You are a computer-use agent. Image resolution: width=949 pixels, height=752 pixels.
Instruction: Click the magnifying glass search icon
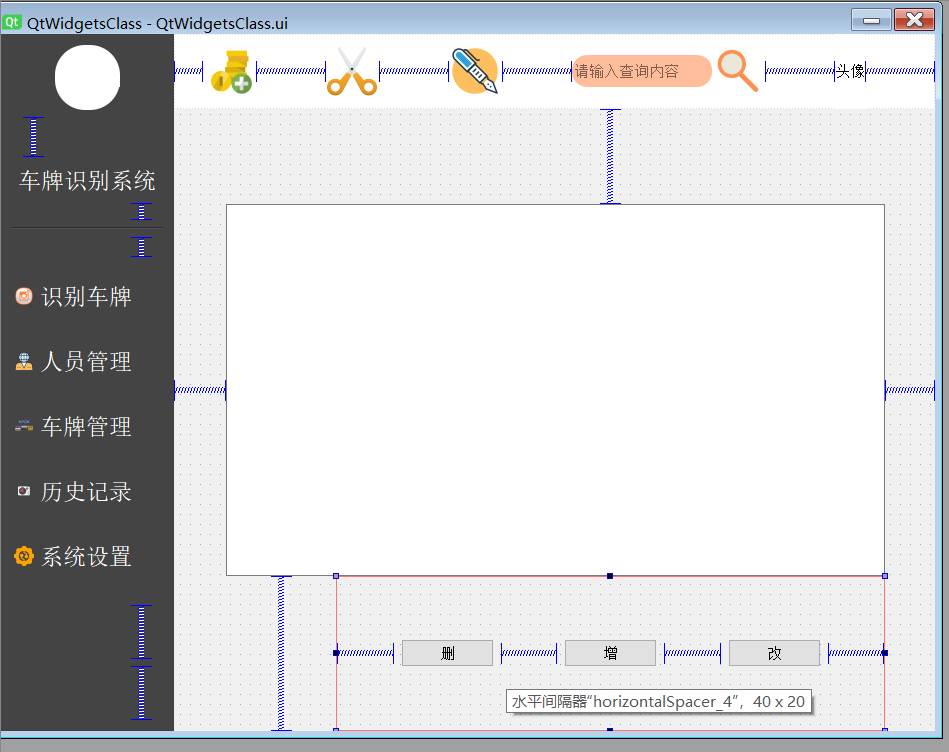(737, 71)
